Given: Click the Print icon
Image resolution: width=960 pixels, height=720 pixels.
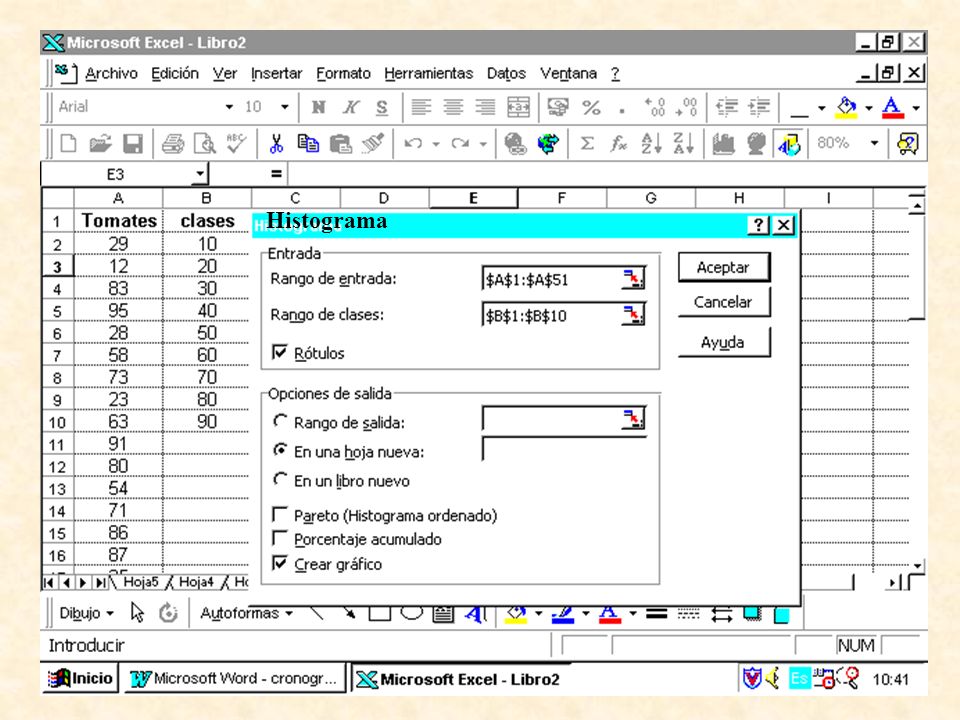Looking at the screenshot, I should 173,144.
